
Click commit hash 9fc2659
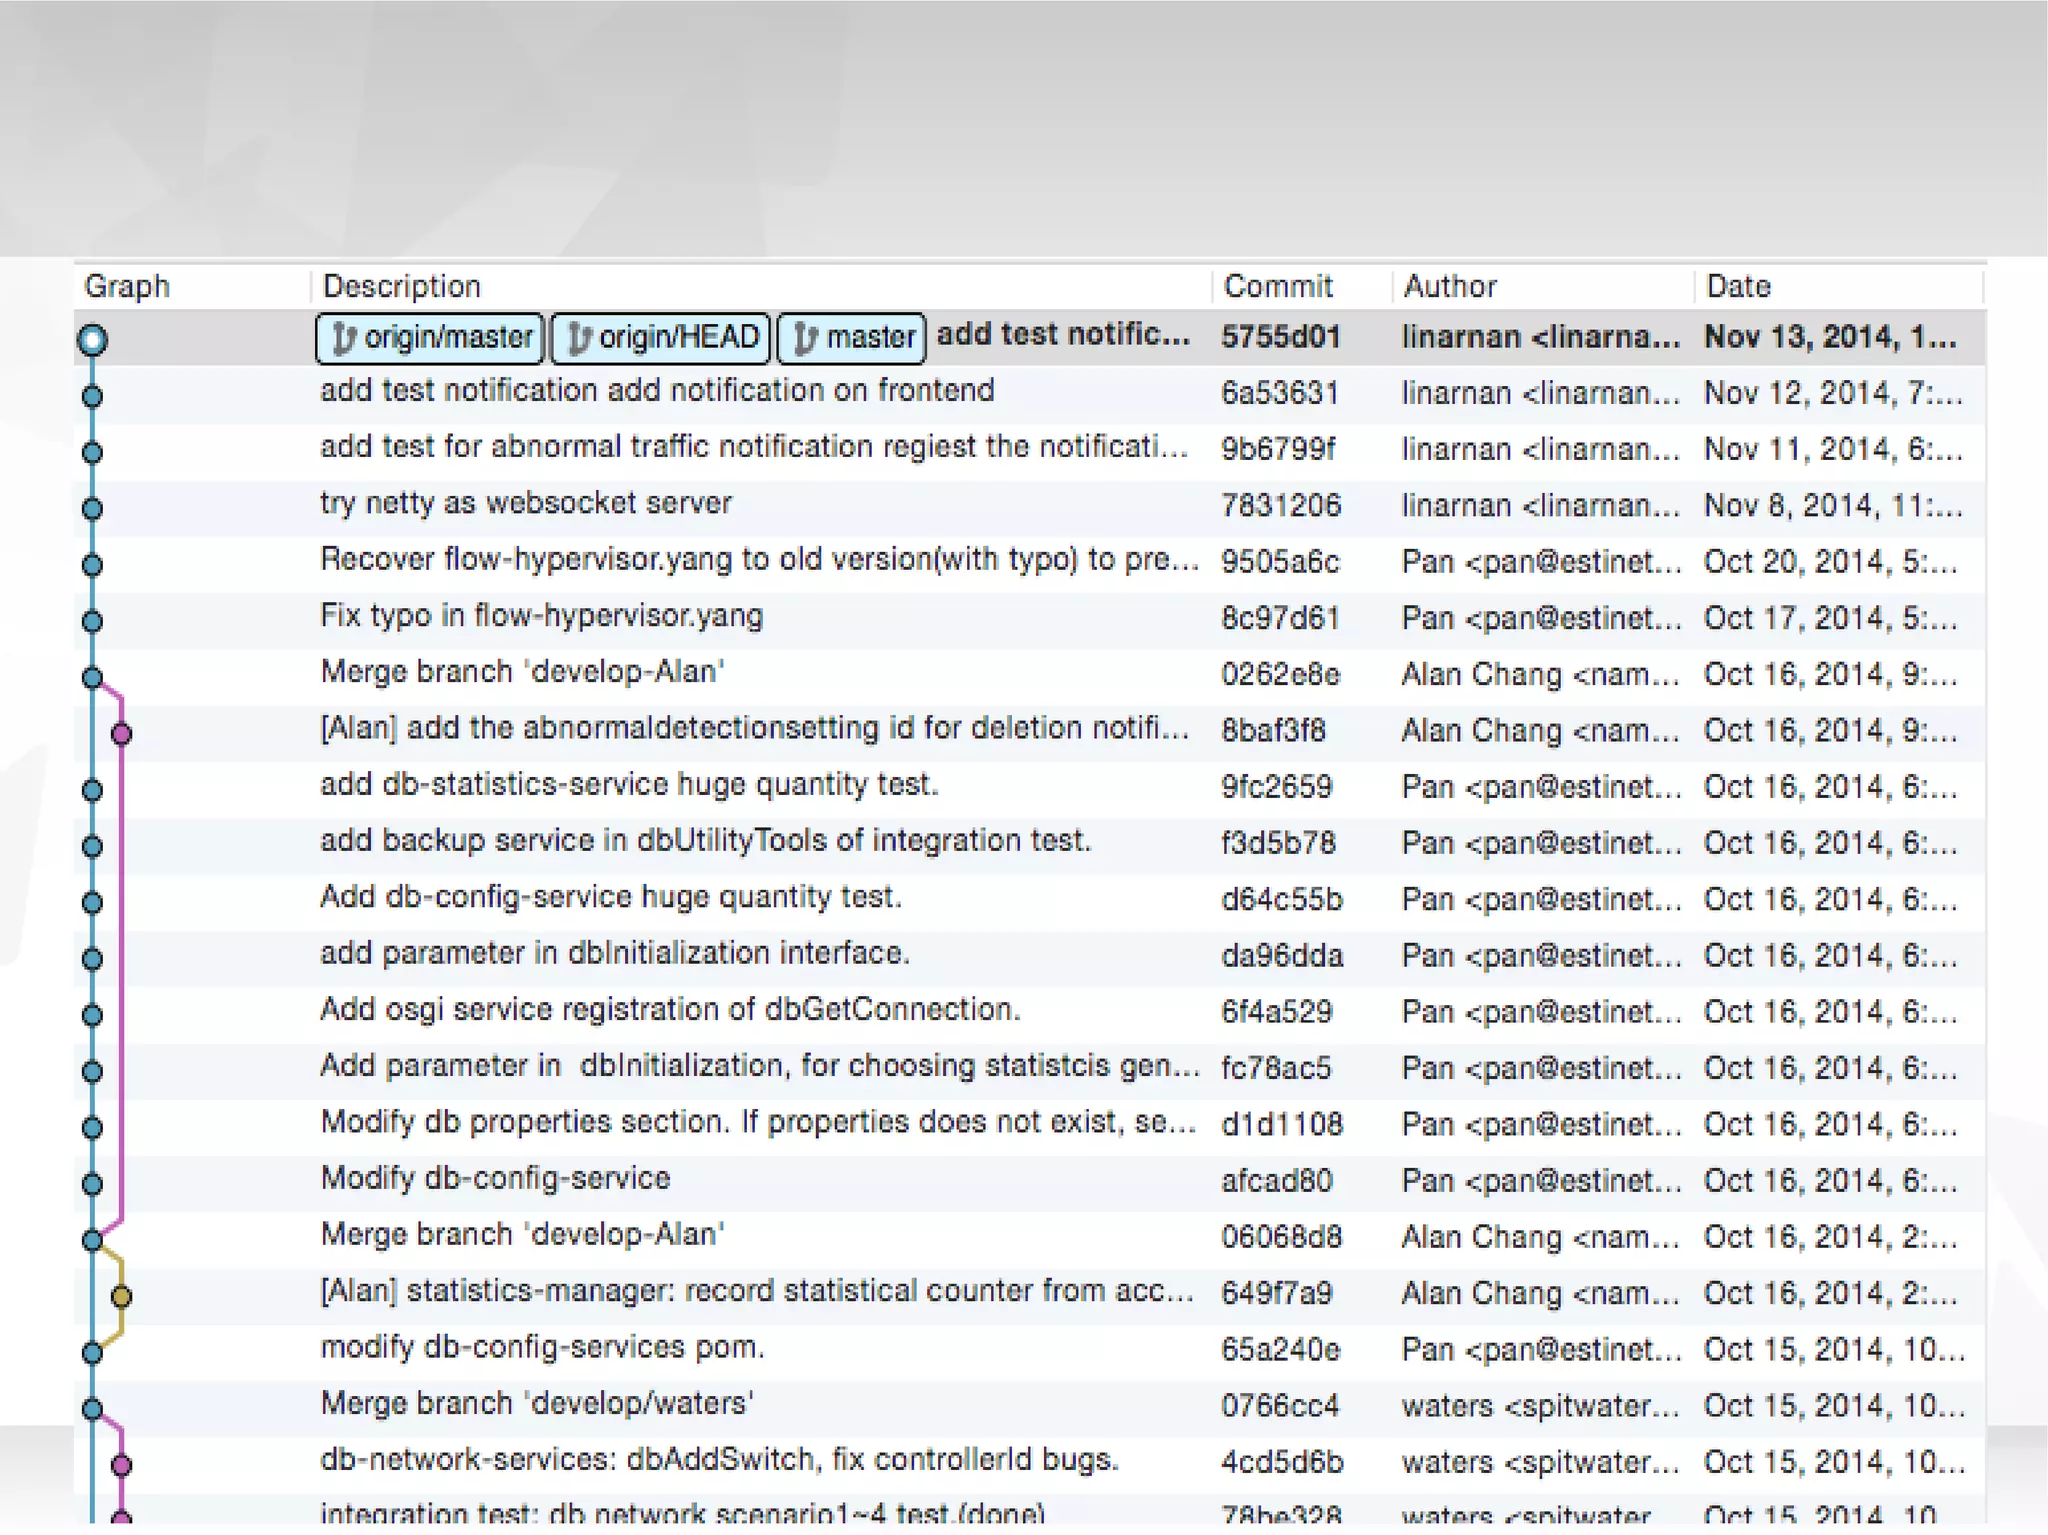click(x=1277, y=787)
